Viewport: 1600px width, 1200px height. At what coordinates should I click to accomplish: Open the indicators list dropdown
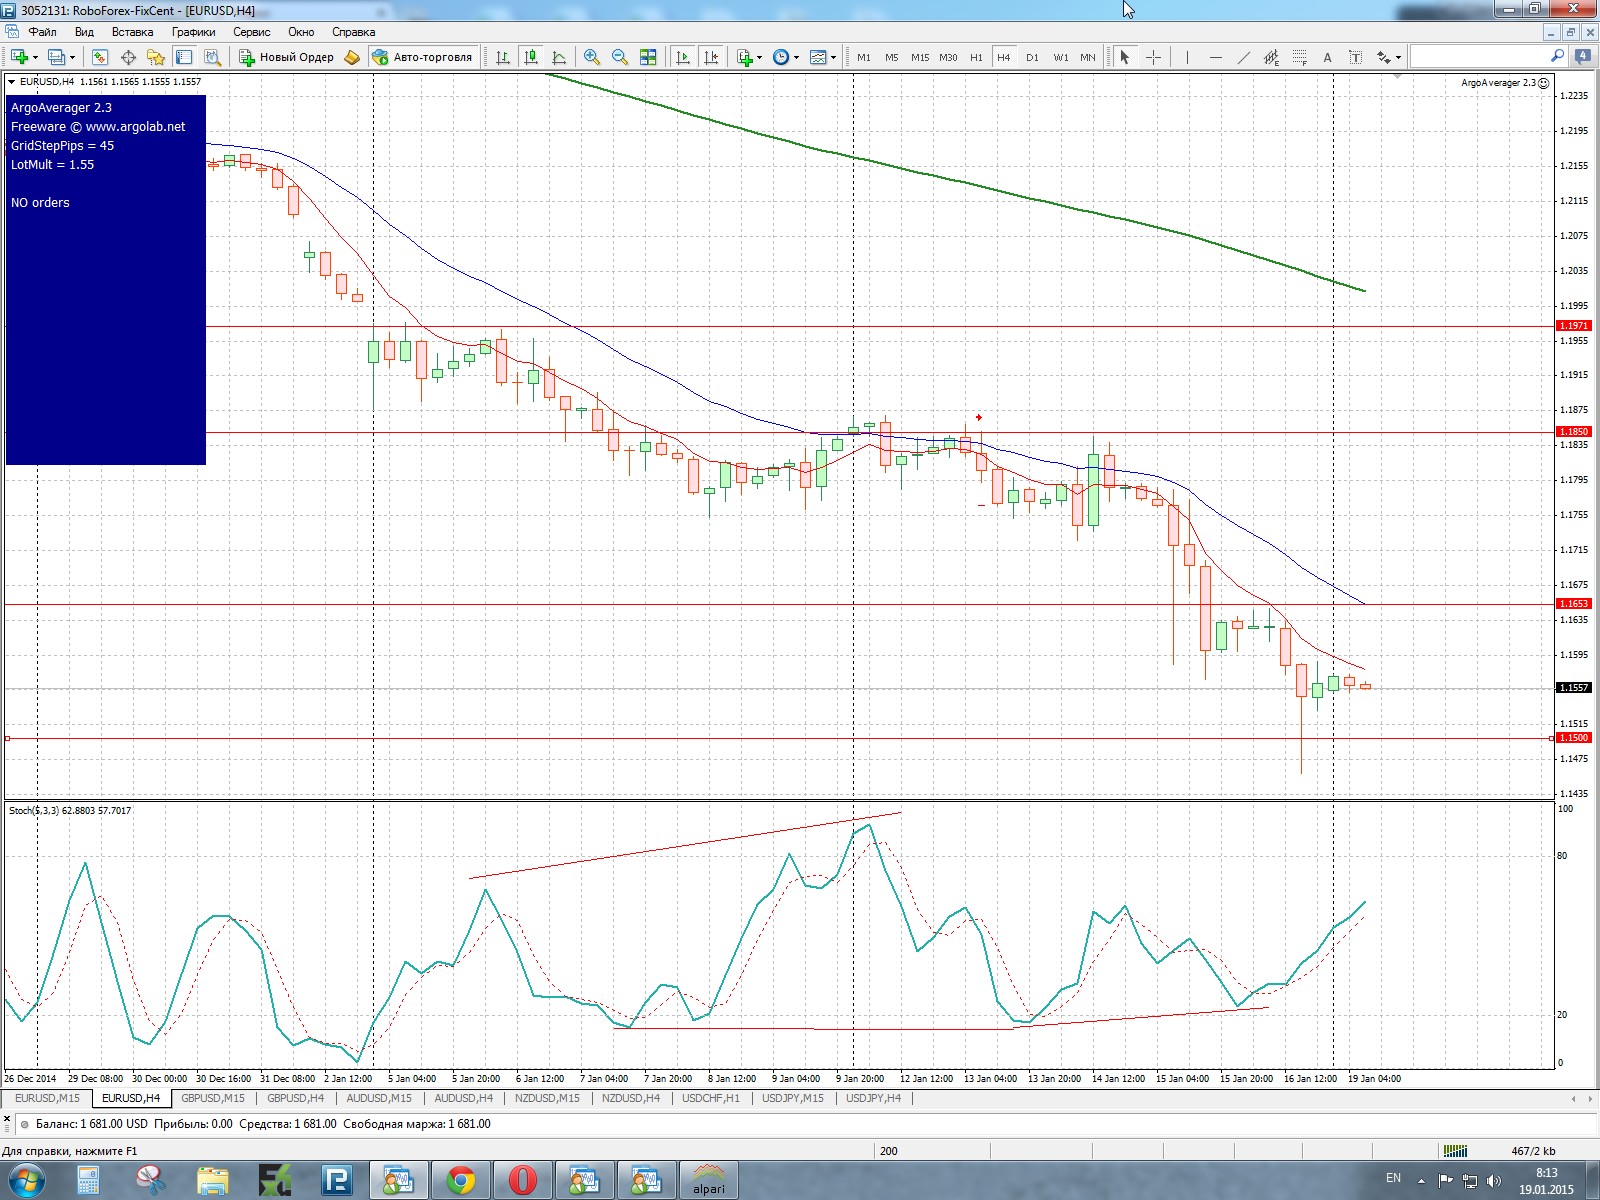click(760, 57)
